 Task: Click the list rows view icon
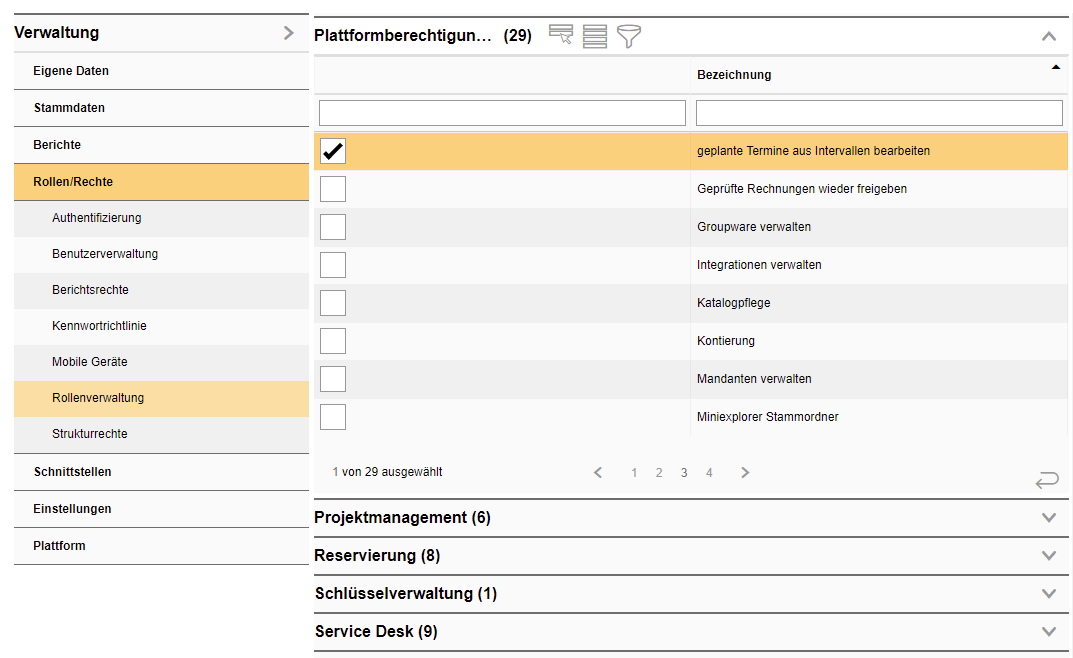(x=595, y=37)
